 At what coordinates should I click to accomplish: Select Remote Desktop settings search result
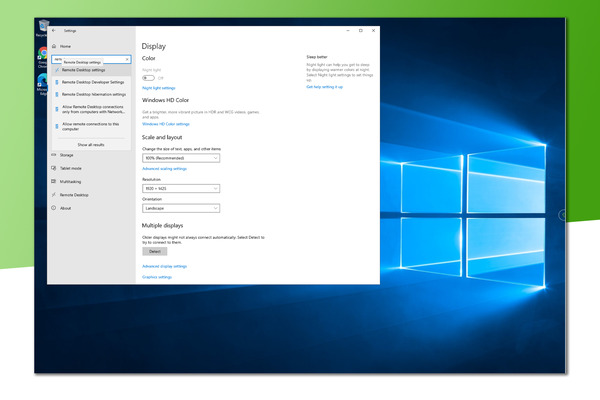coord(84,70)
